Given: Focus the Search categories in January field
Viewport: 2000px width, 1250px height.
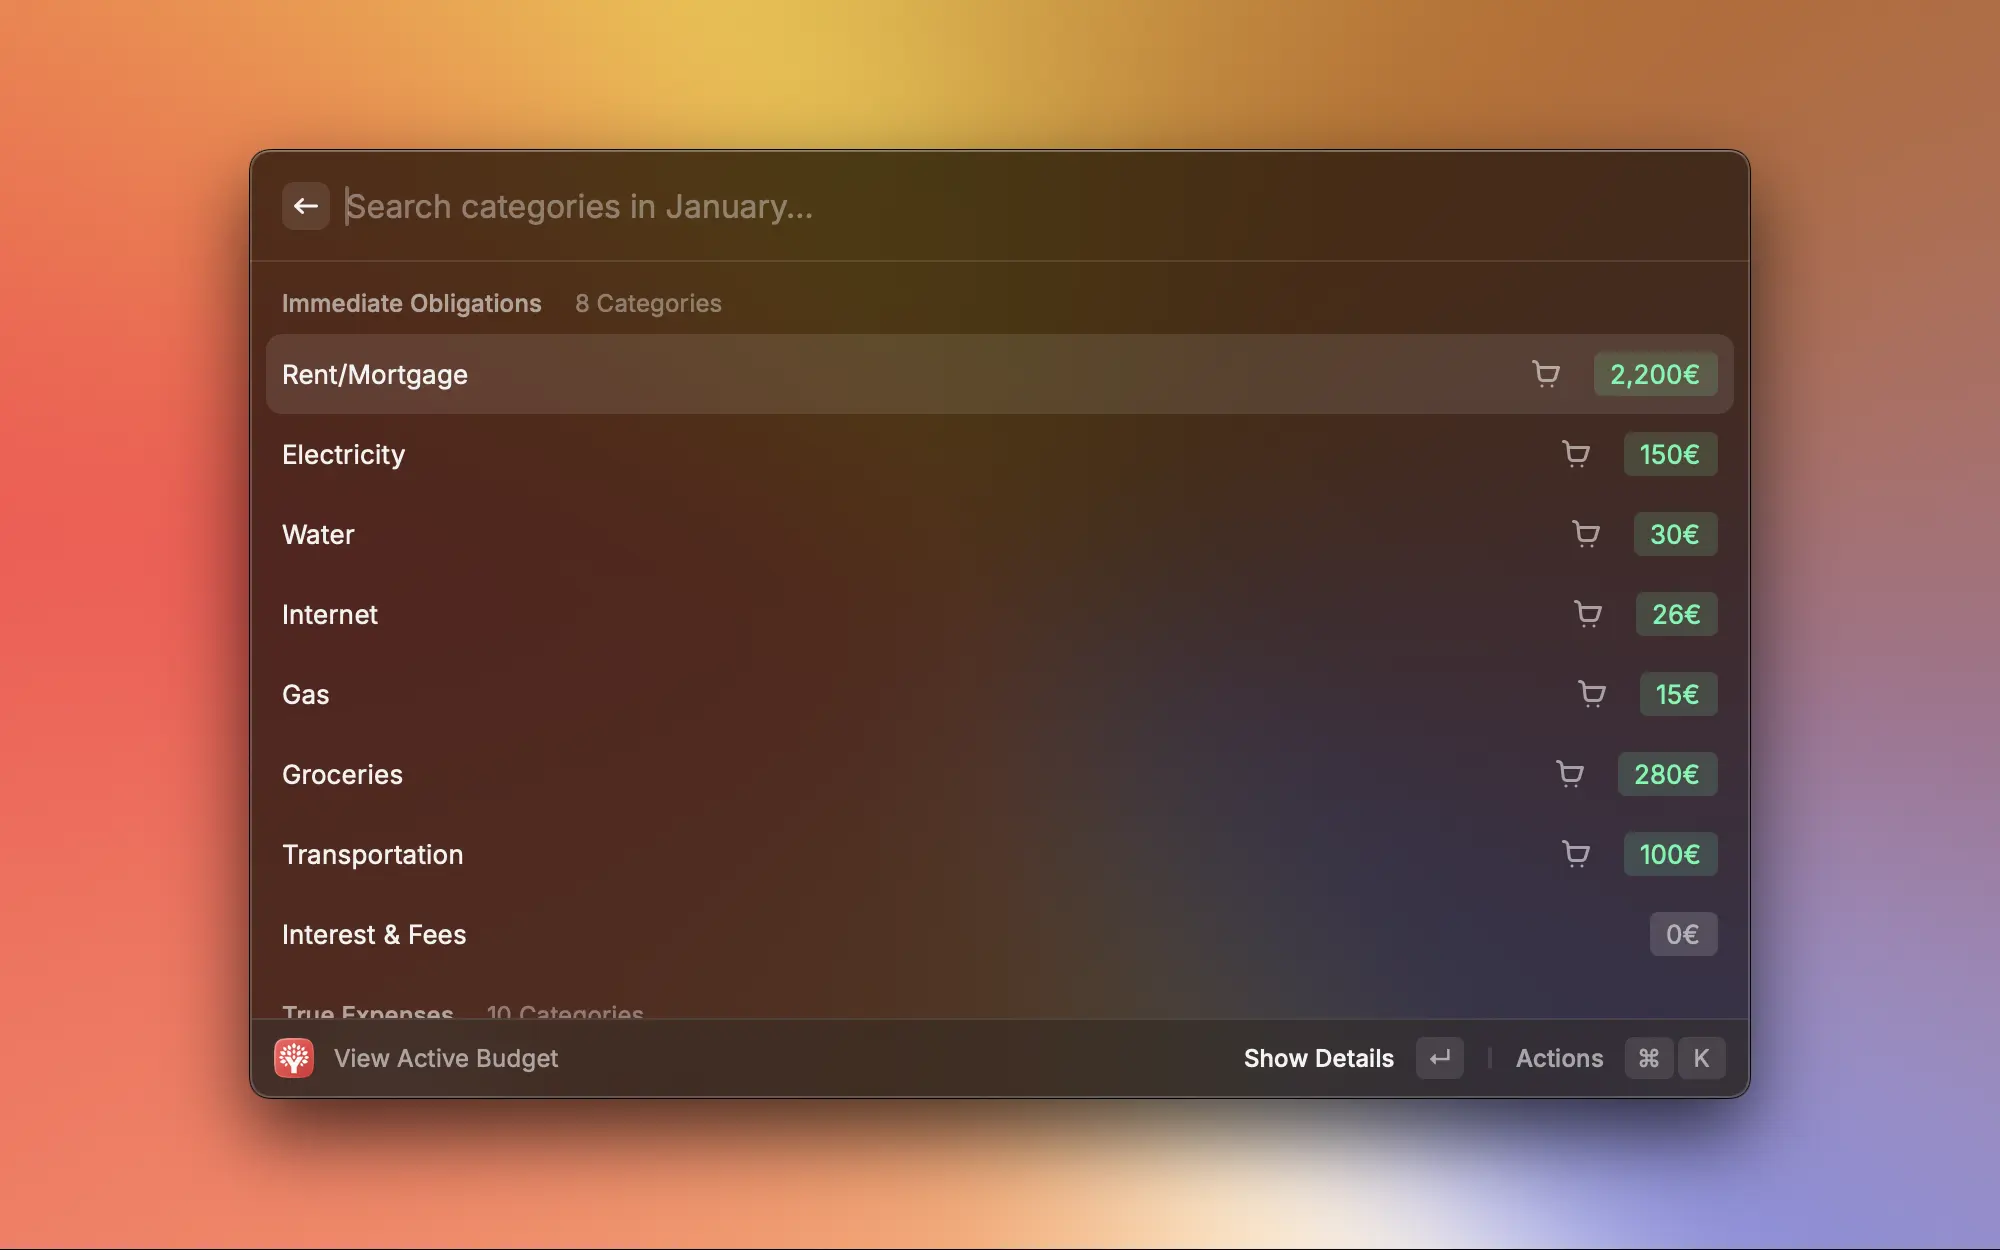Looking at the screenshot, I should pos(900,206).
